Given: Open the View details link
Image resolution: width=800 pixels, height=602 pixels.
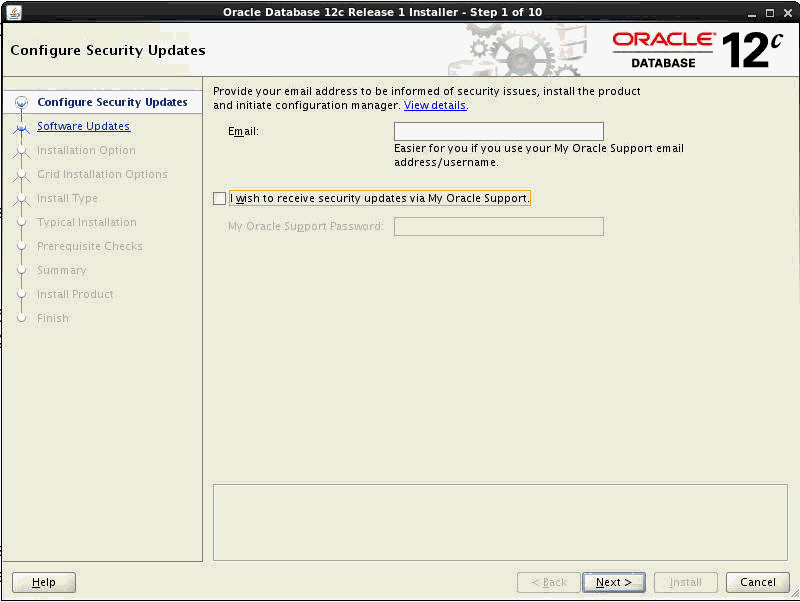Looking at the screenshot, I should [x=435, y=104].
